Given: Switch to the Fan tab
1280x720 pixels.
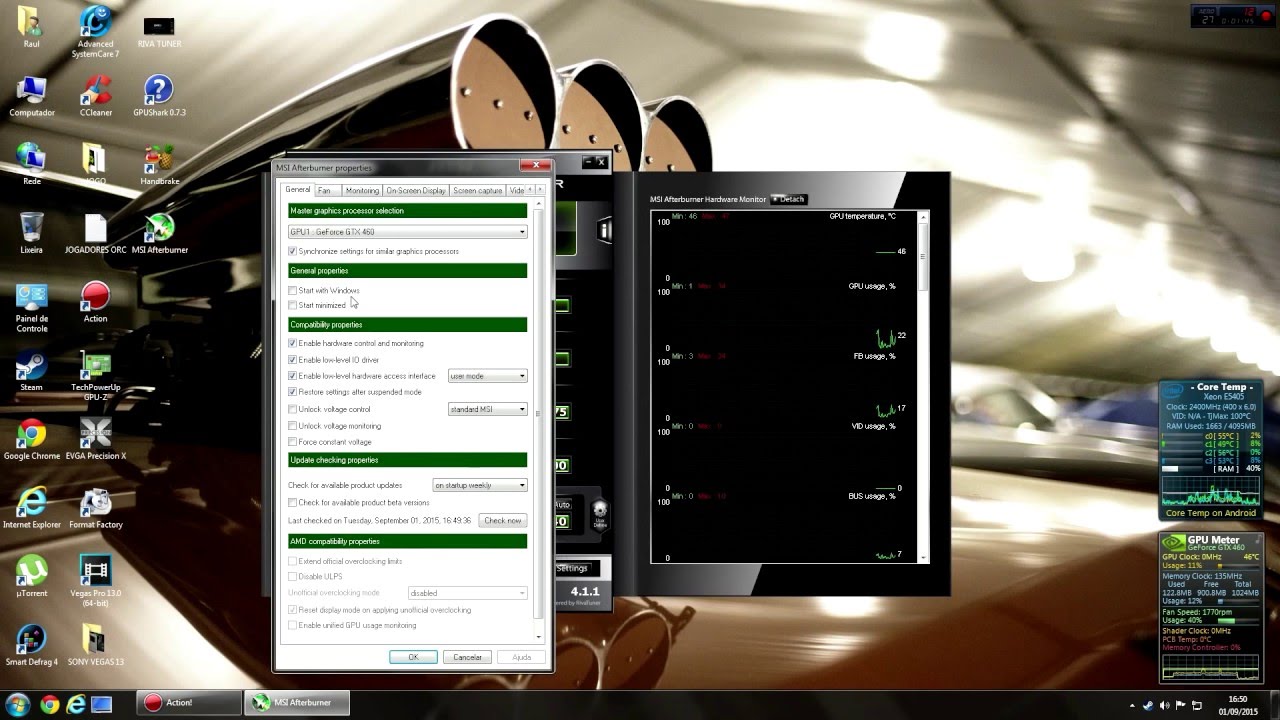Looking at the screenshot, I should (327, 190).
